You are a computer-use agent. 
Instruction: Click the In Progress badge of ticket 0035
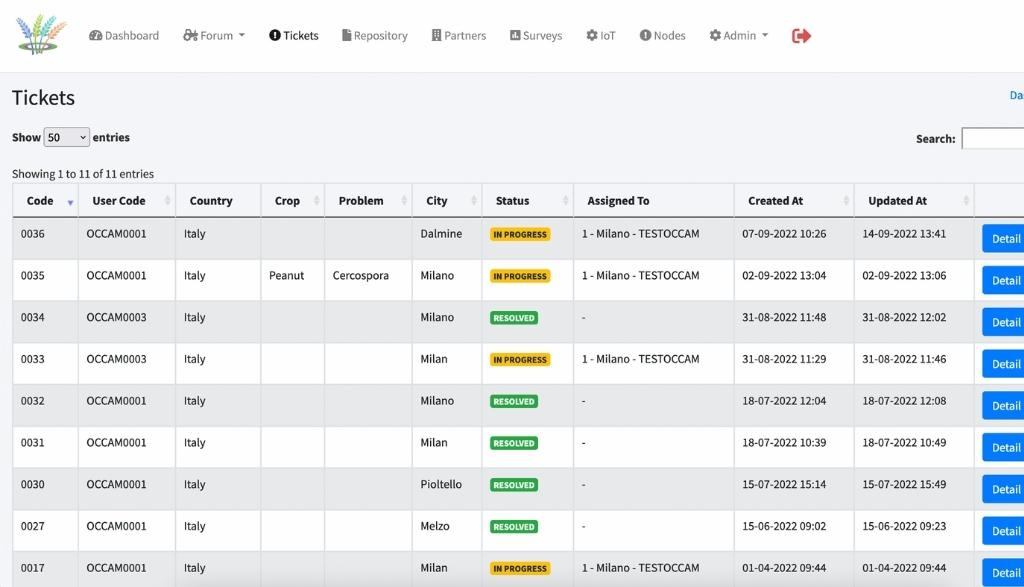(x=520, y=276)
